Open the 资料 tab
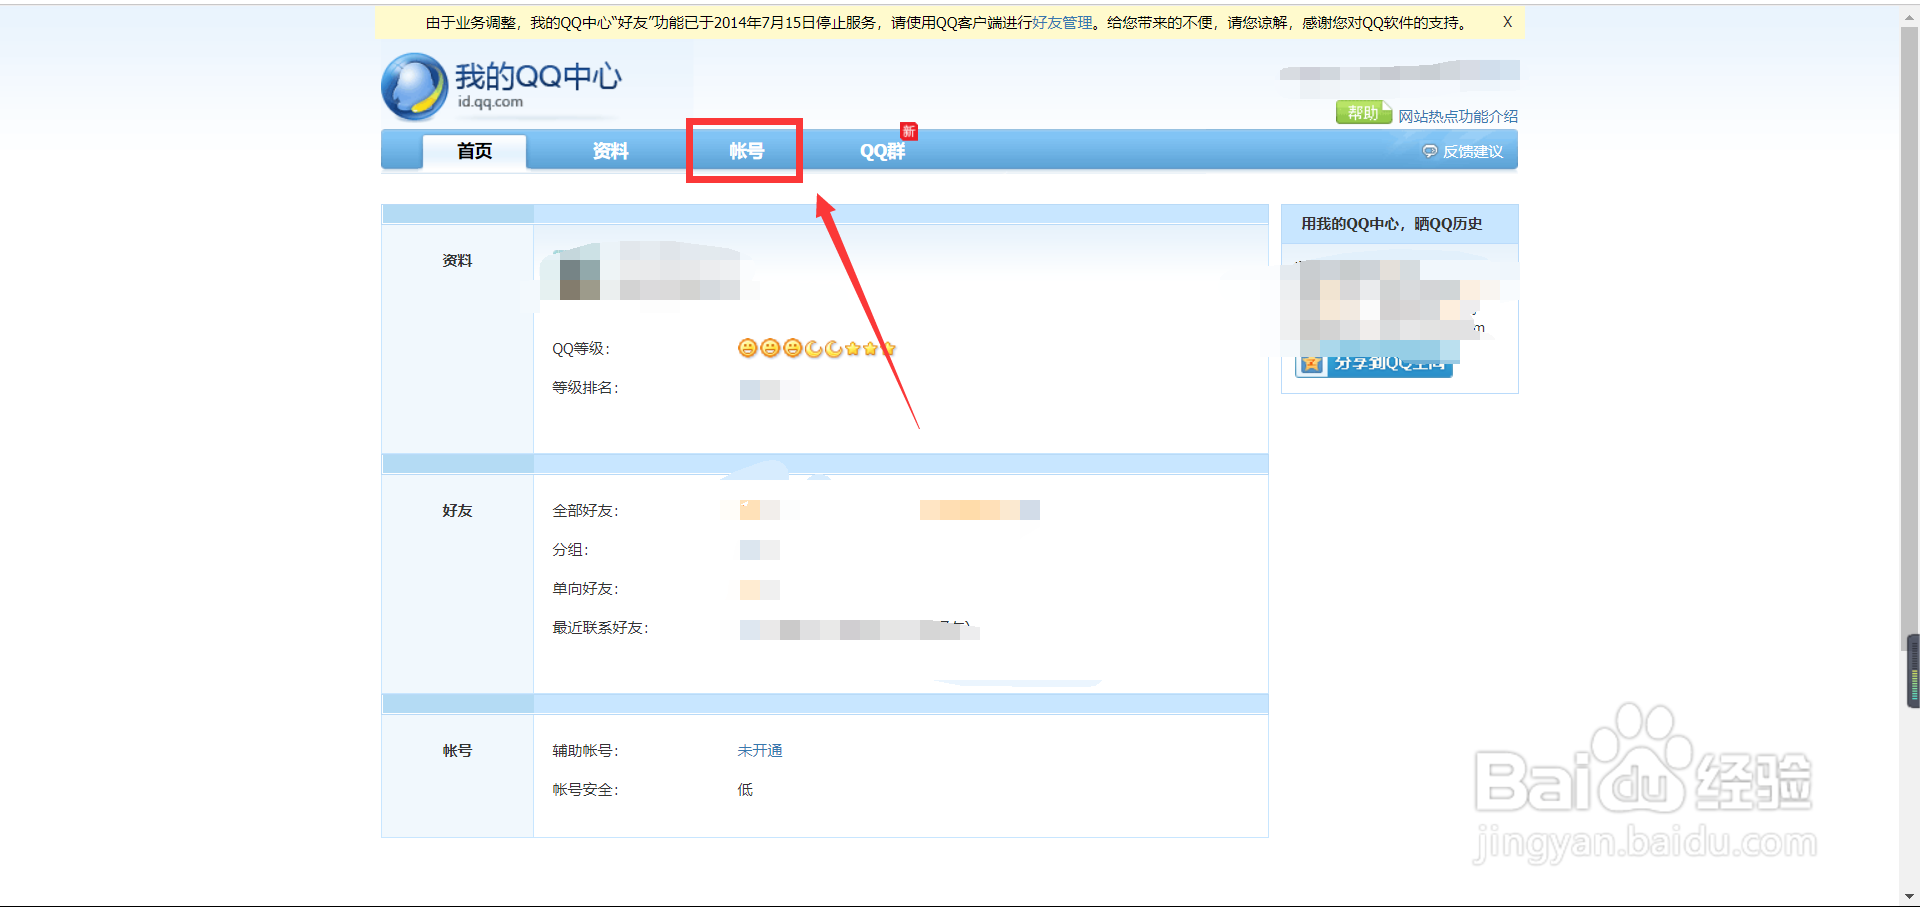1920x907 pixels. click(610, 151)
